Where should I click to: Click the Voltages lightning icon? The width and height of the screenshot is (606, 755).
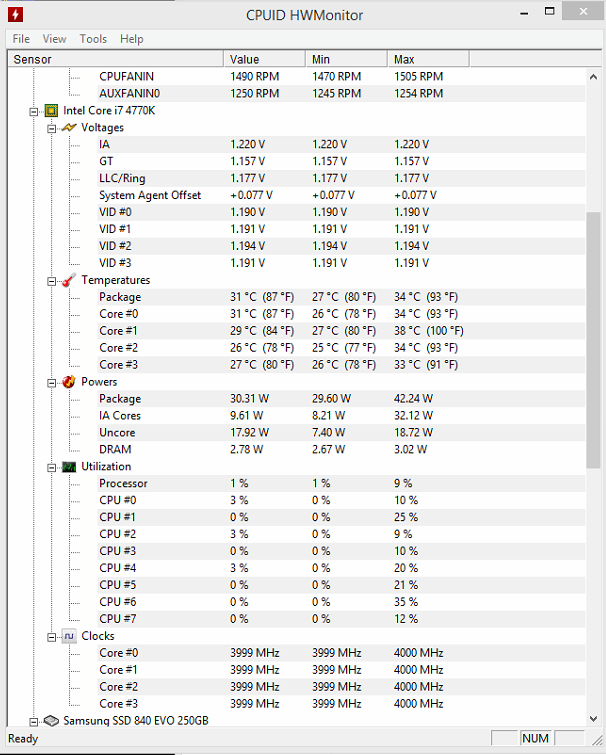click(69, 128)
